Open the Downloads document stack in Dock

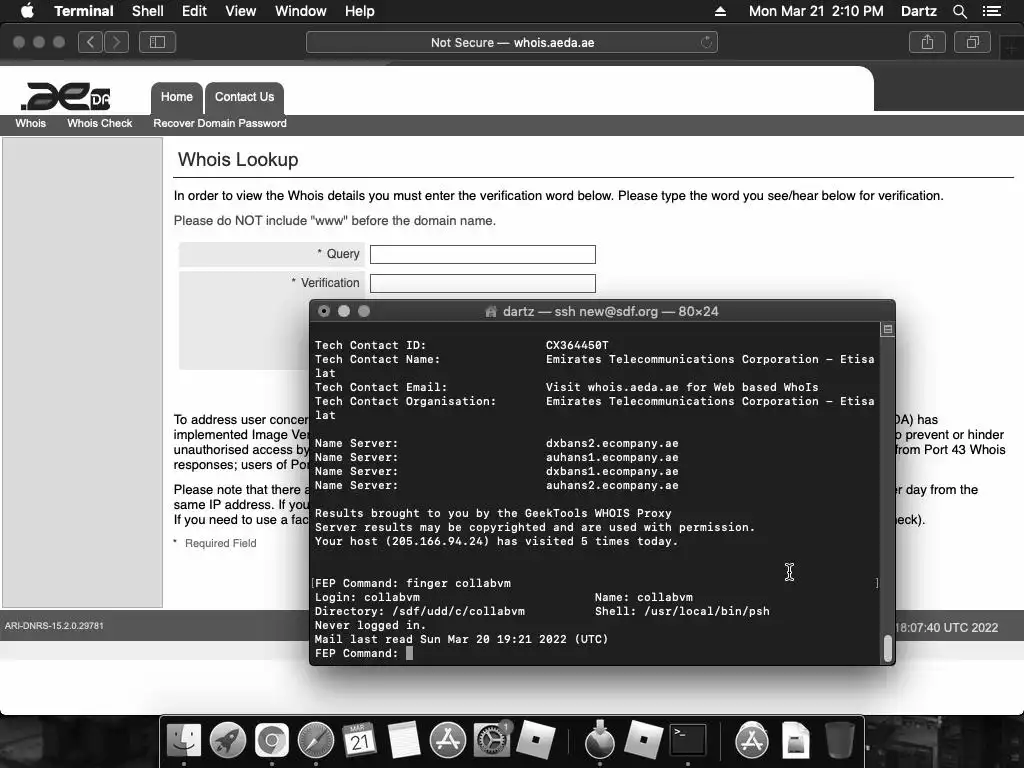pos(795,740)
